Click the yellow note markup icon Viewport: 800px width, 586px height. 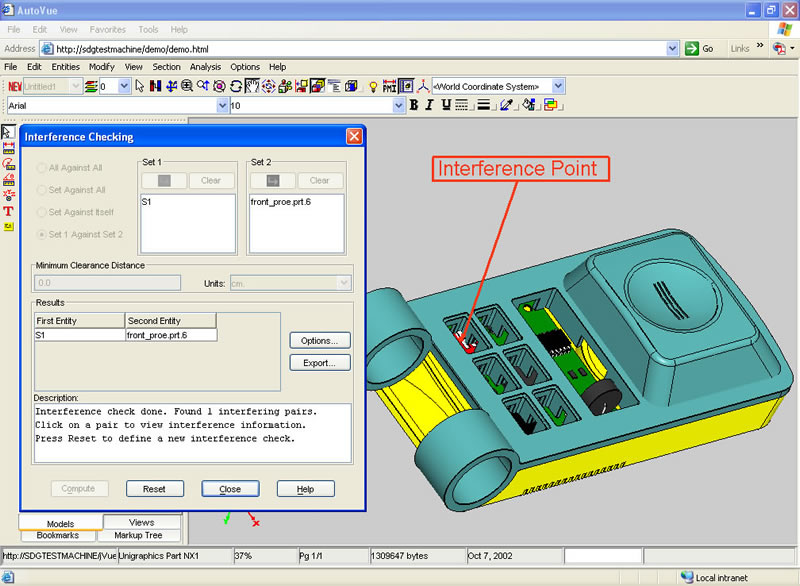(x=8, y=227)
